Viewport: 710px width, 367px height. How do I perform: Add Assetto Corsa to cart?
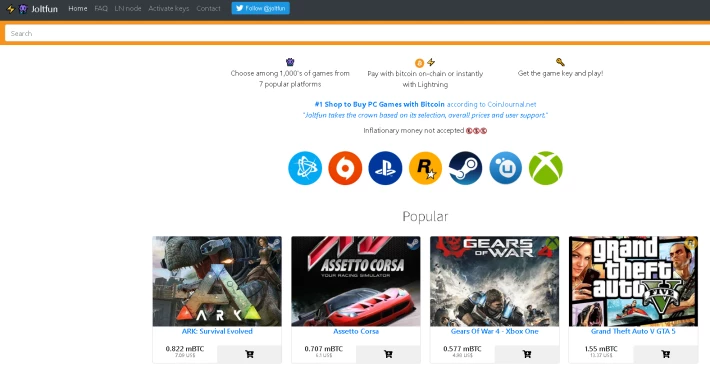(x=388, y=354)
